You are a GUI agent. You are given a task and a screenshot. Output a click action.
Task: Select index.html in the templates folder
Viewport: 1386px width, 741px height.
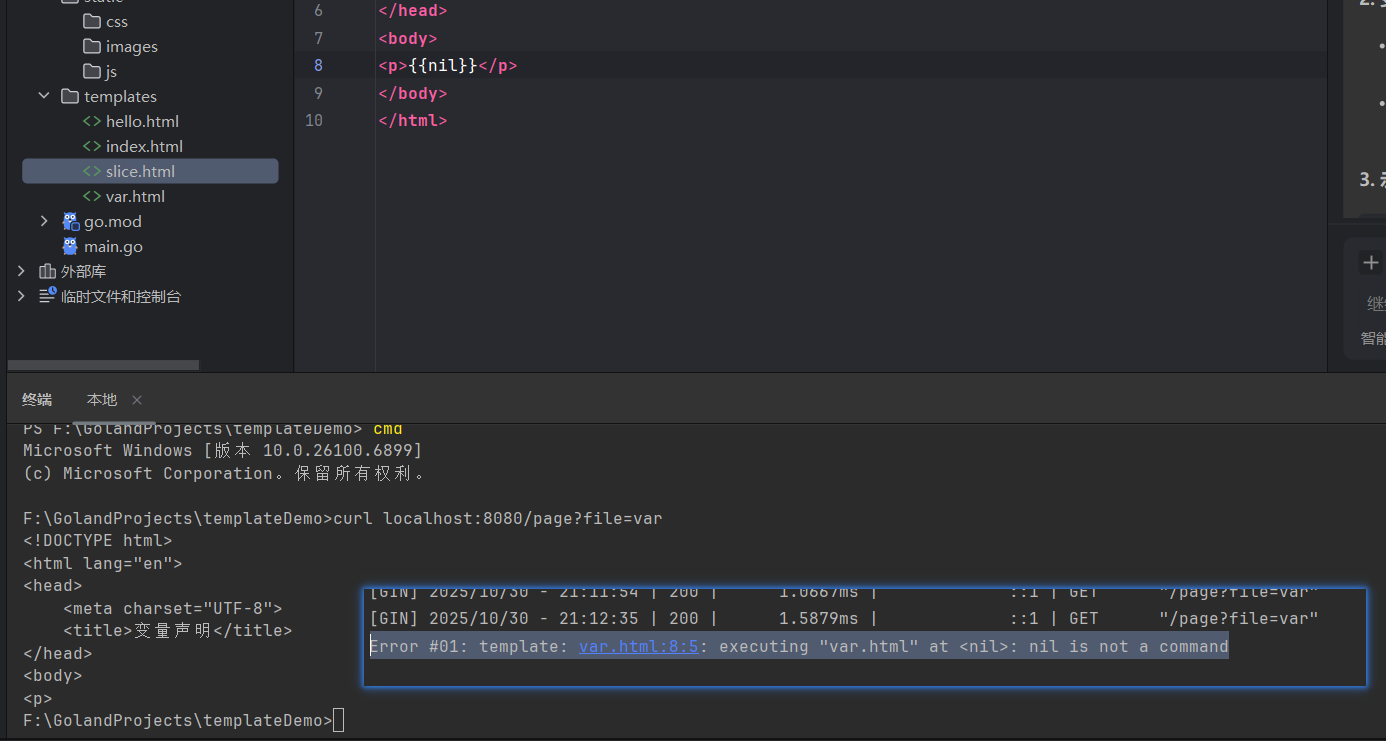(144, 146)
